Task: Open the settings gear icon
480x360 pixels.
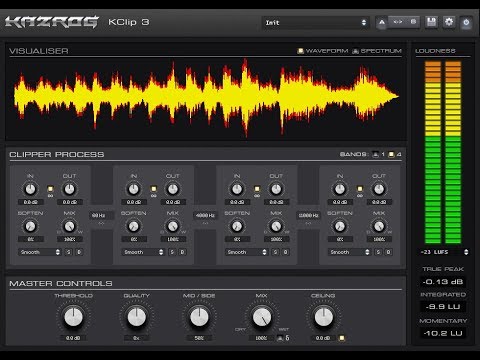Action: pos(449,22)
